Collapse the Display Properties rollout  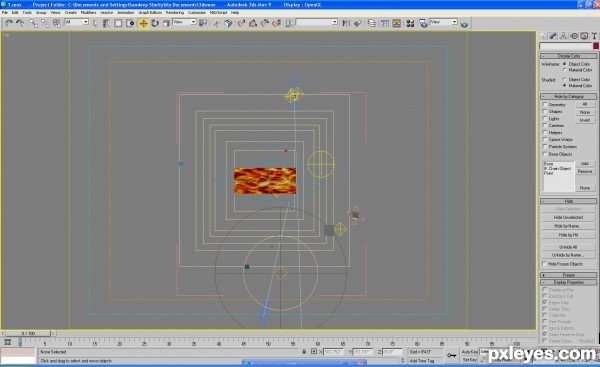(569, 282)
